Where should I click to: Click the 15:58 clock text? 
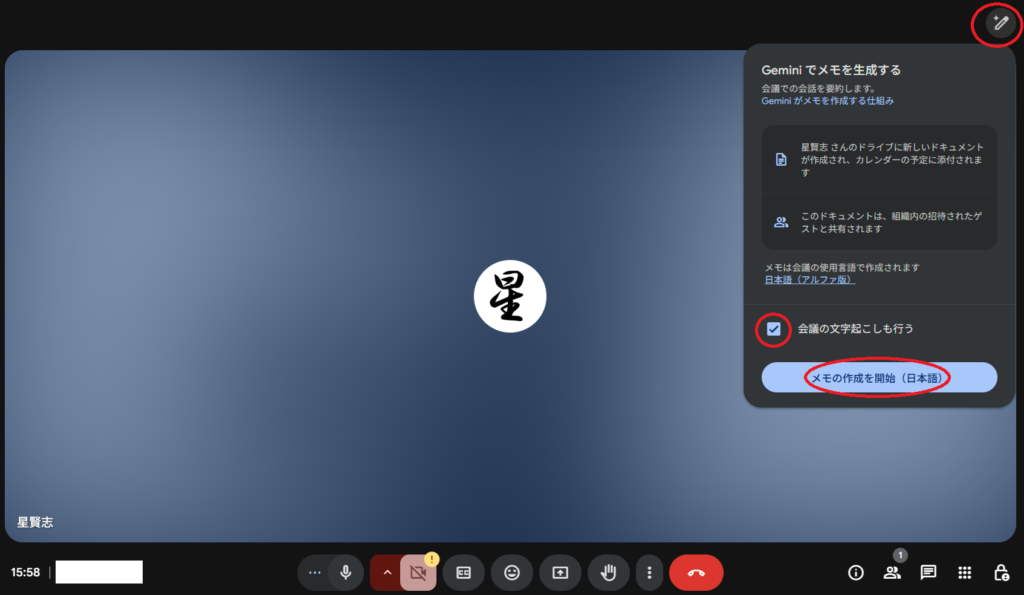click(x=25, y=573)
